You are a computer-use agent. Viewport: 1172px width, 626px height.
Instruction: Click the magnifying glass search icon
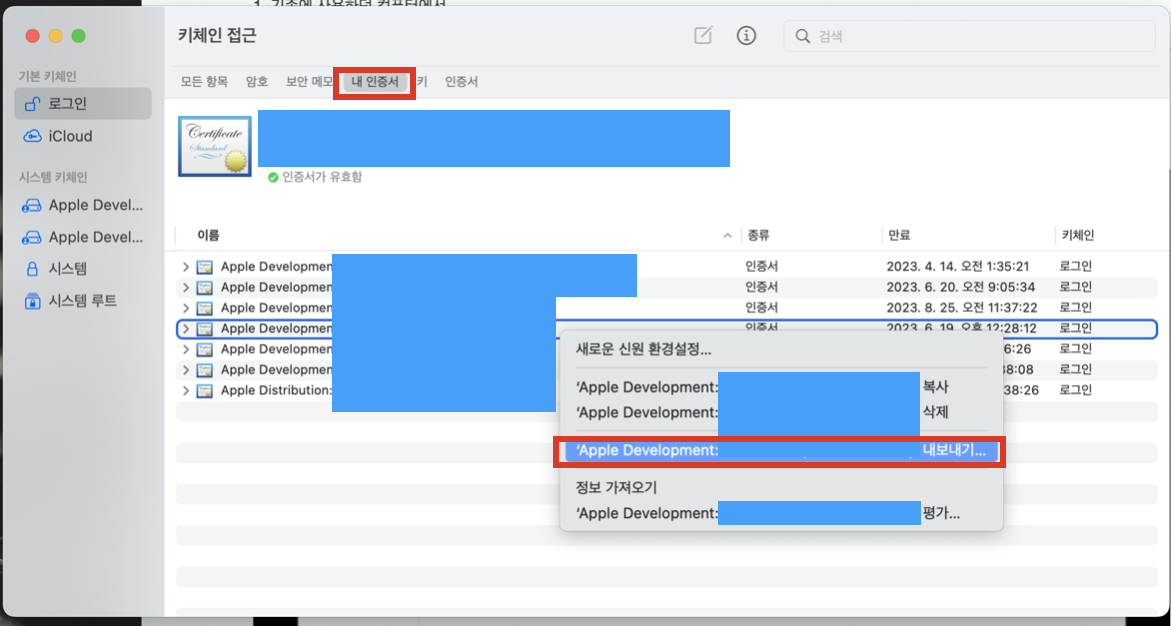[x=803, y=36]
